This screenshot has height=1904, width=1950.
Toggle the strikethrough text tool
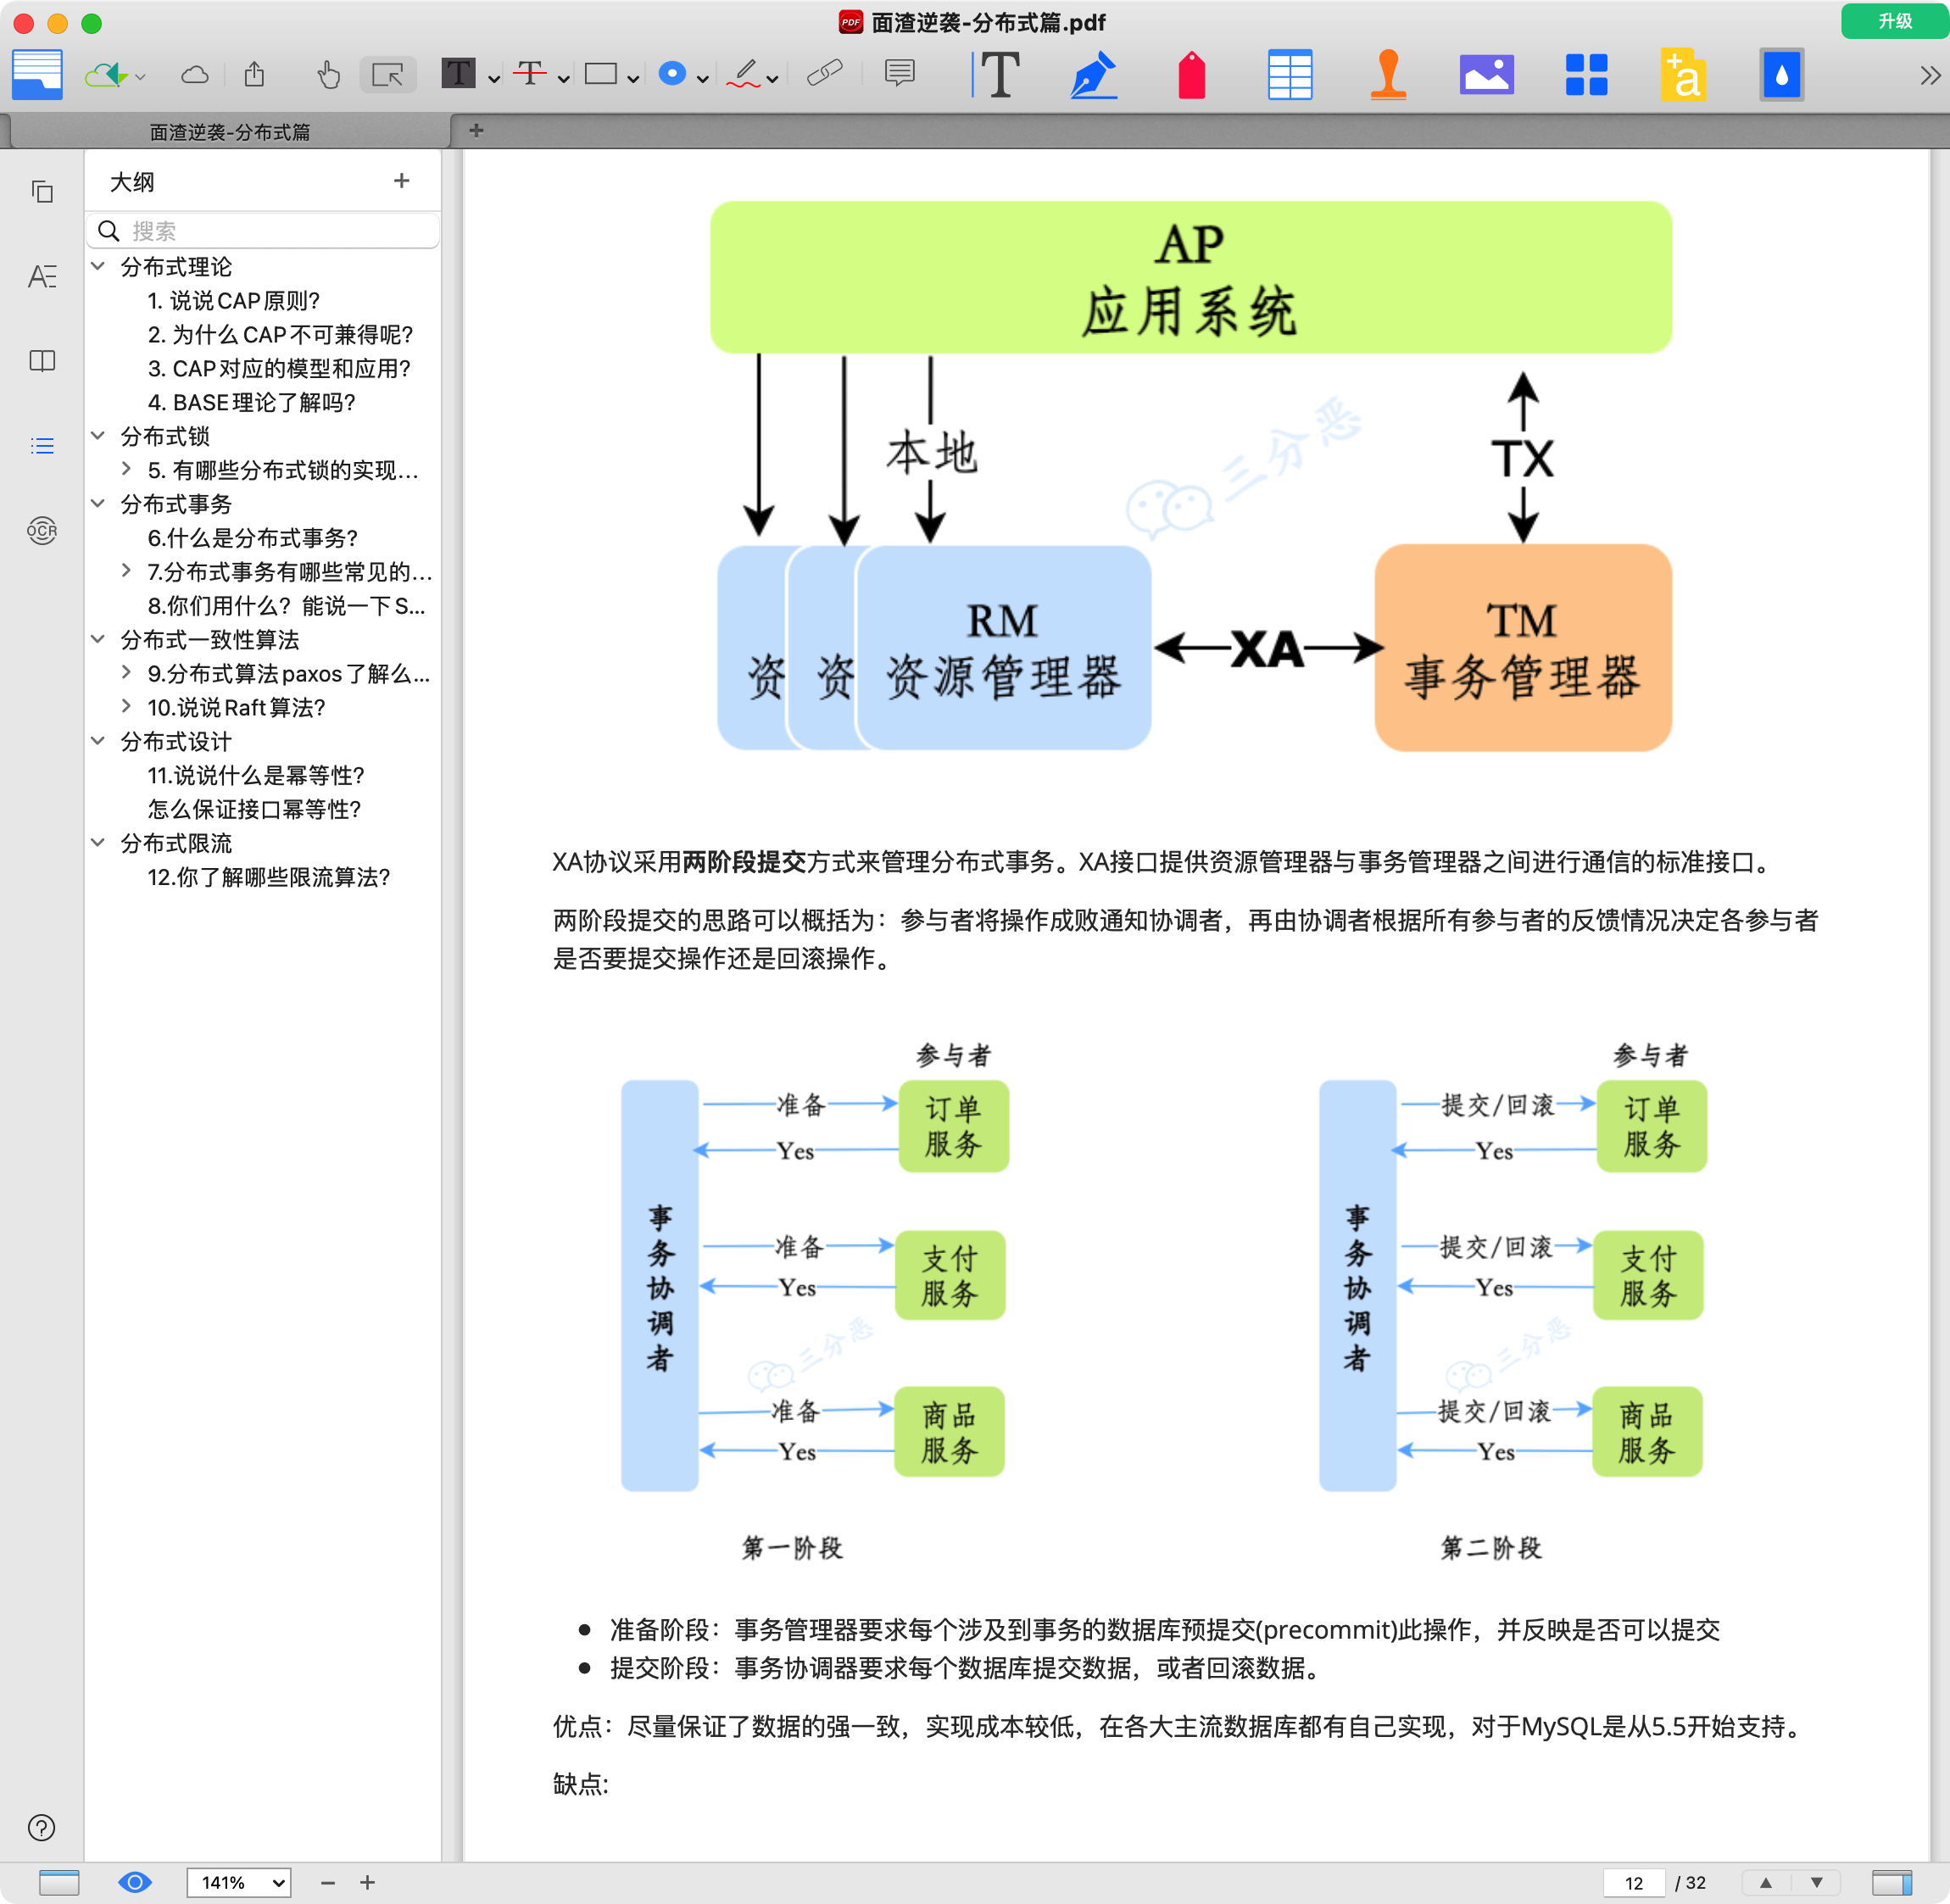(531, 74)
